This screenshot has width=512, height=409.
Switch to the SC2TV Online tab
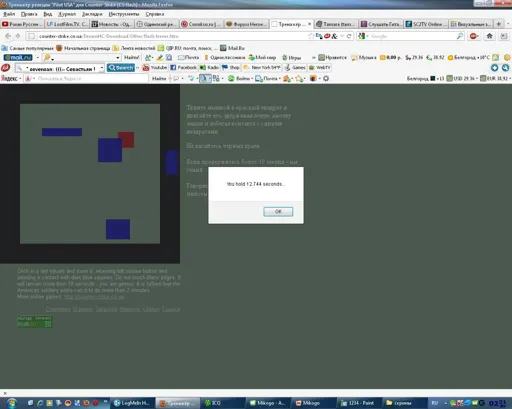click(425, 24)
